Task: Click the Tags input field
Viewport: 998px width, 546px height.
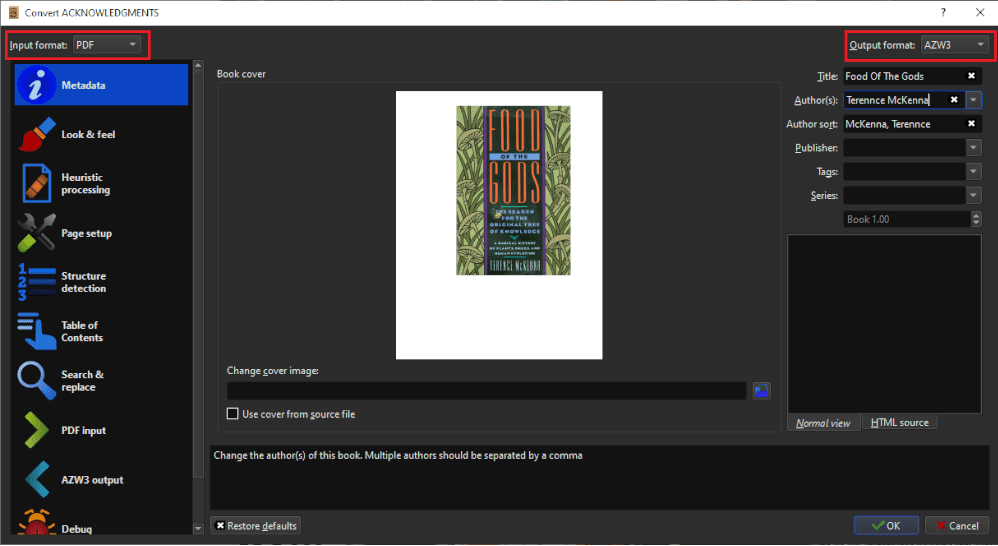Action: click(904, 171)
